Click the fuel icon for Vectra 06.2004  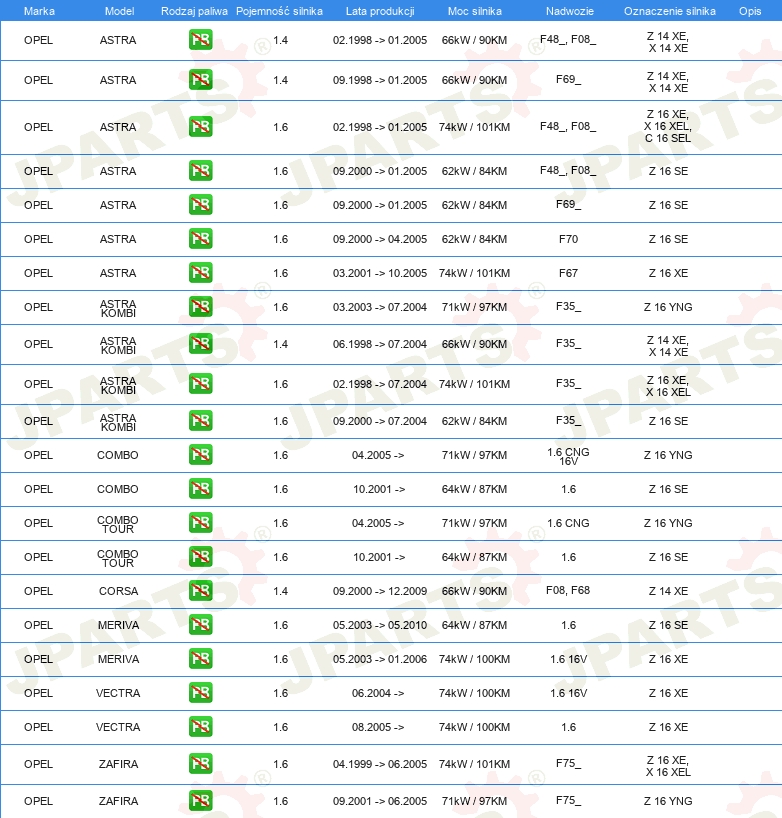click(x=200, y=693)
